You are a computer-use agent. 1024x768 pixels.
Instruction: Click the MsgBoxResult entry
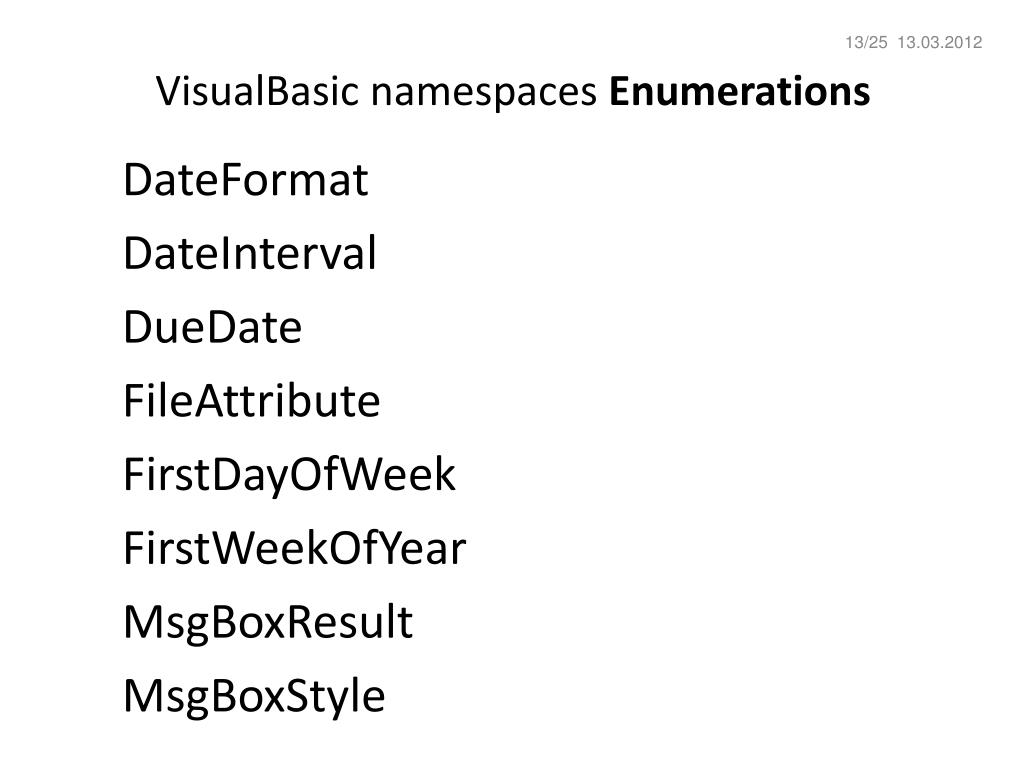268,622
